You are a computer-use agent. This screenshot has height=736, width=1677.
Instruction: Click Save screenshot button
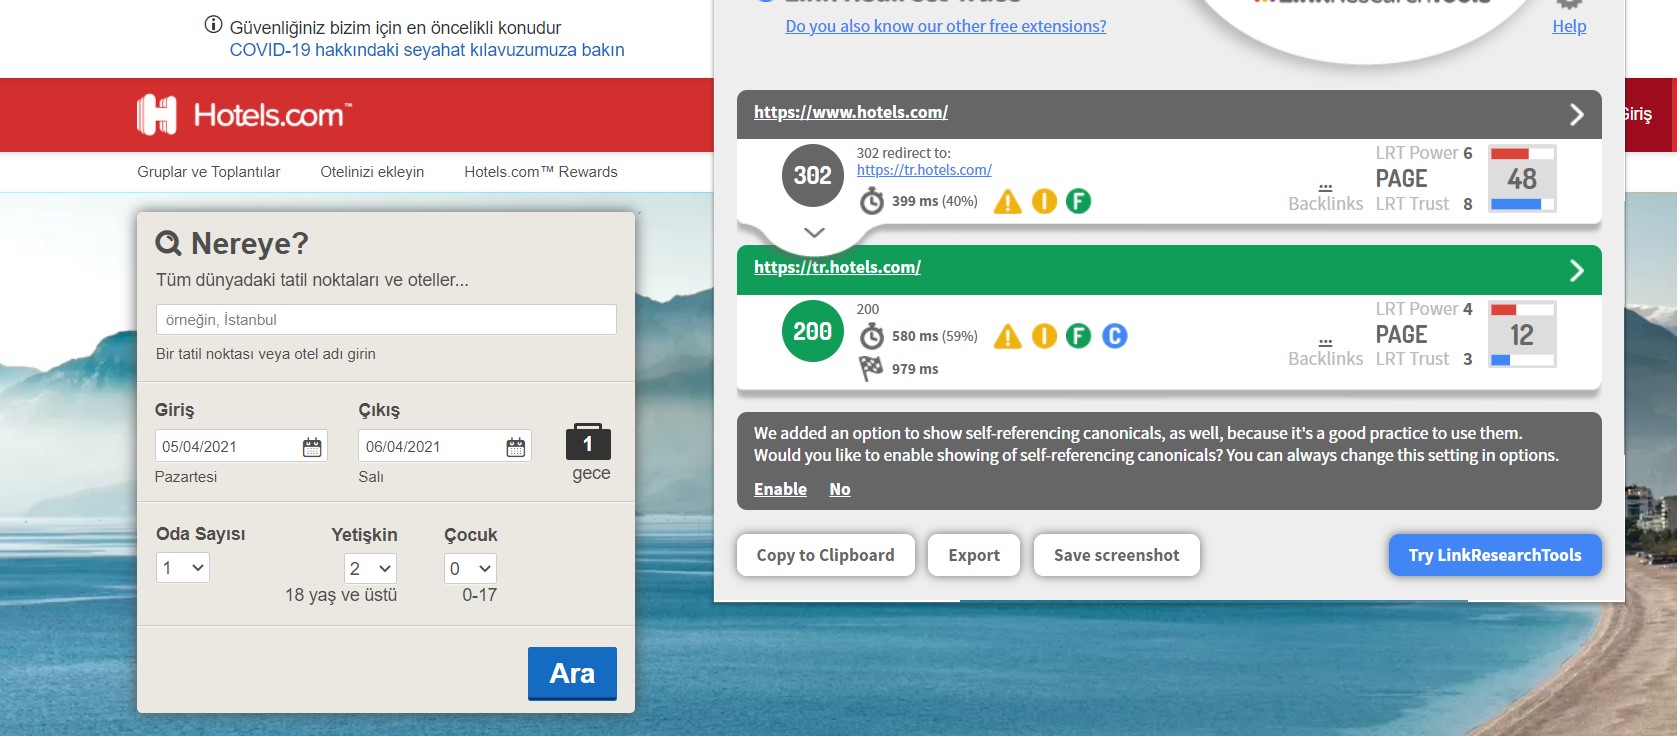pos(1117,555)
